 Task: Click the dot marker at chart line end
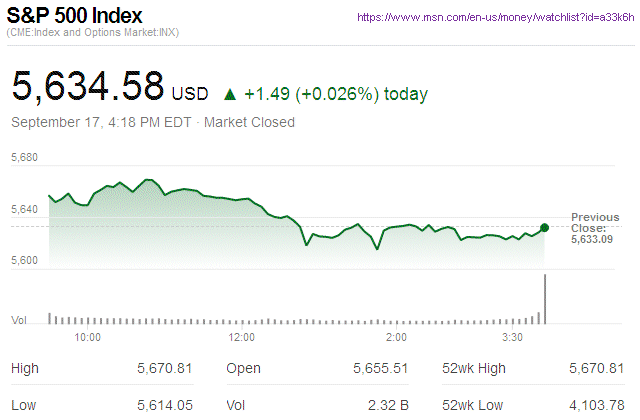pos(544,228)
